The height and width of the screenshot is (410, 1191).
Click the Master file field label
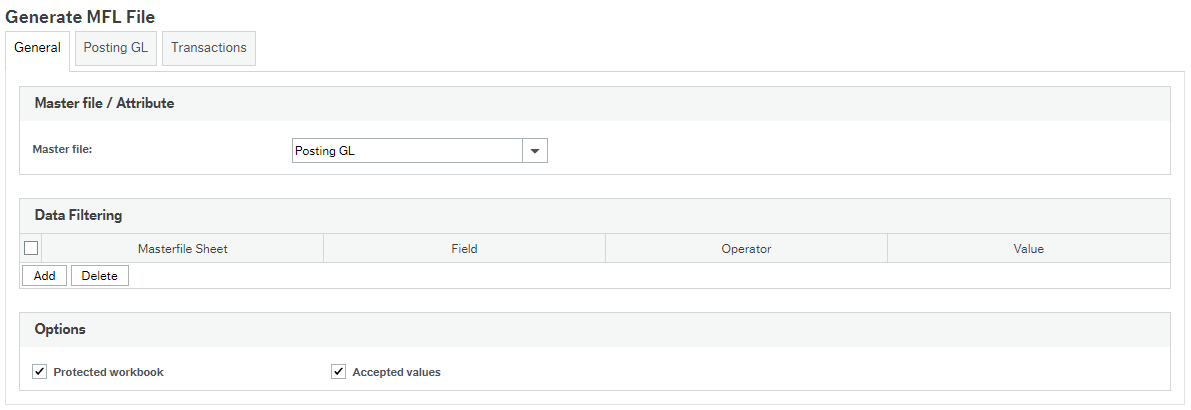coord(62,149)
